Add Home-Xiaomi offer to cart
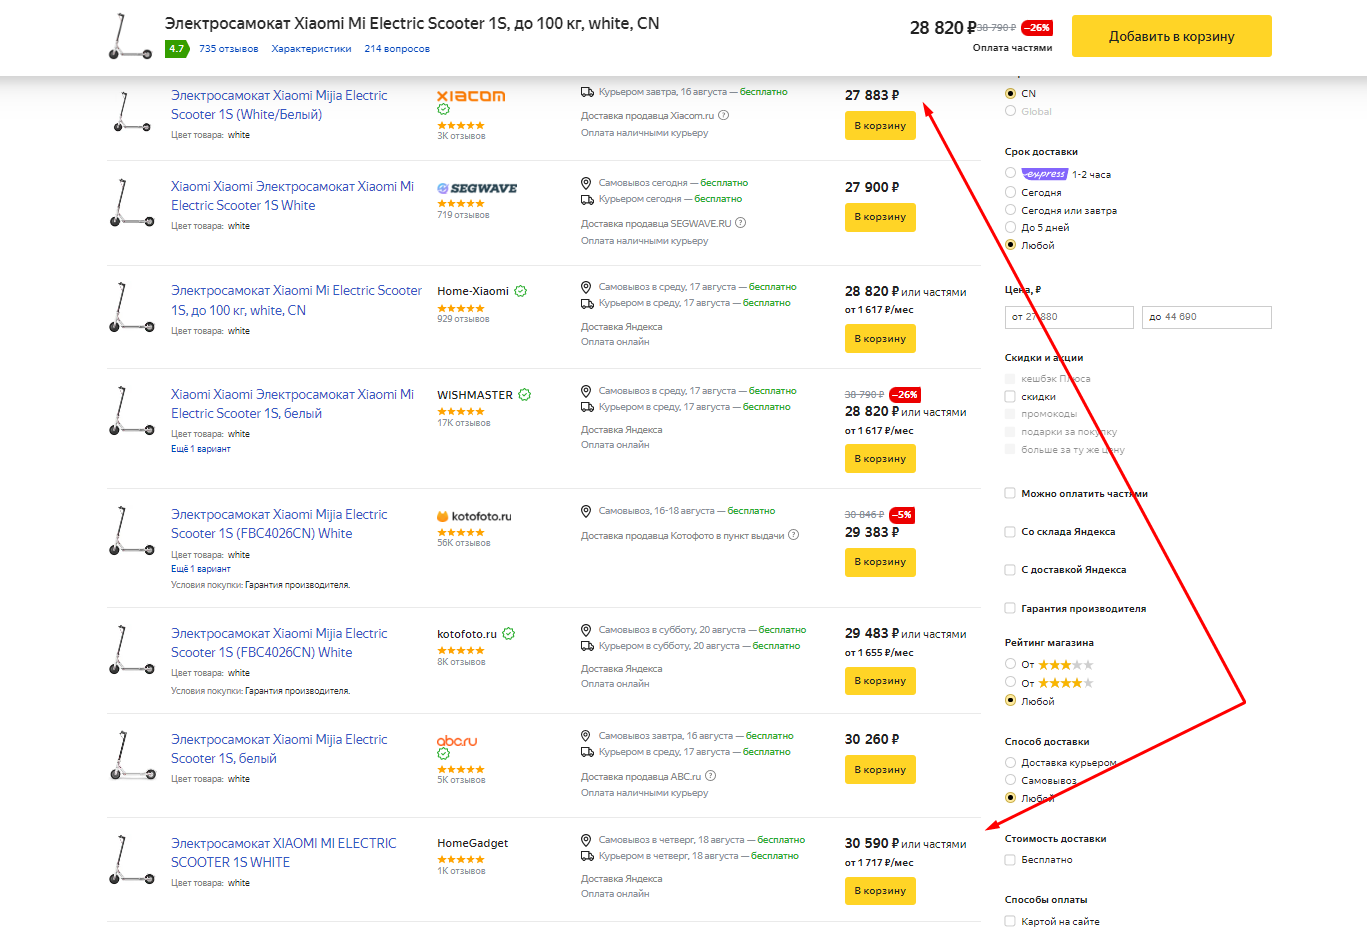The height and width of the screenshot is (933, 1367). pos(880,338)
